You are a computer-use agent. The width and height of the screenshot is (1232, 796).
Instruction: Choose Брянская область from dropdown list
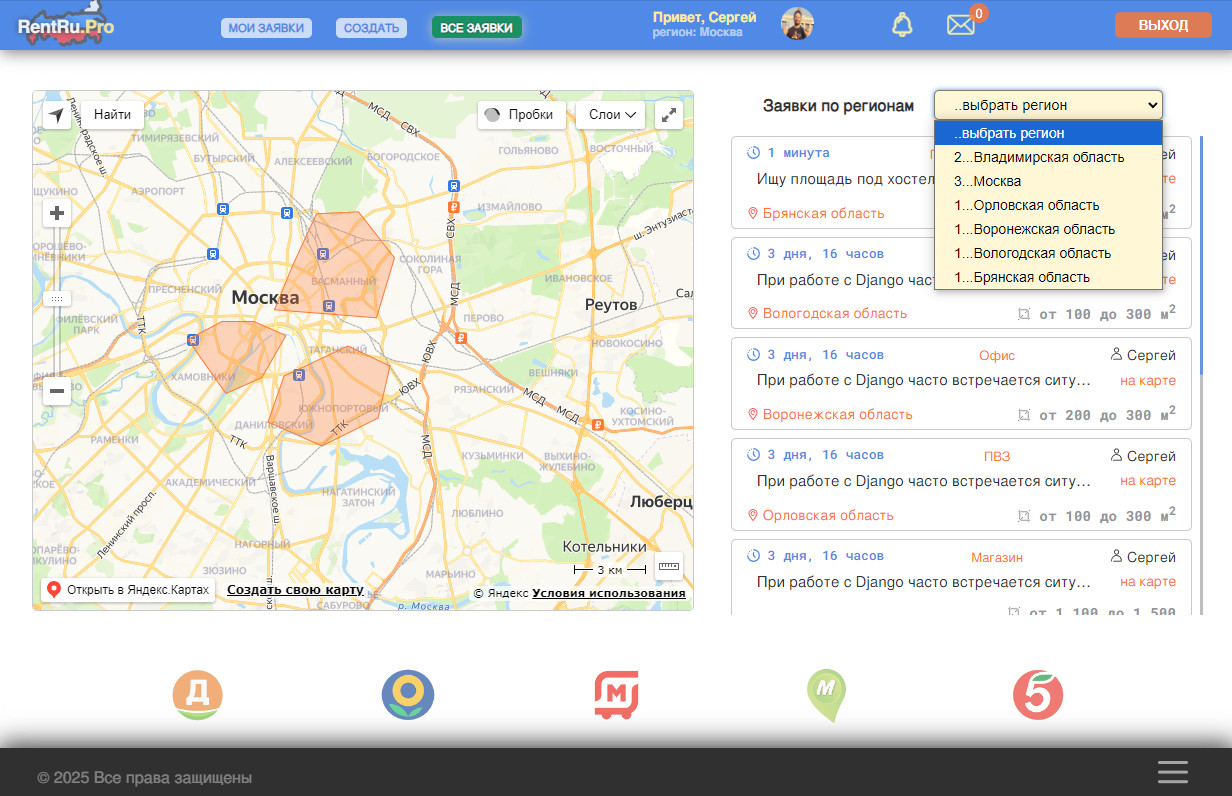(1048, 277)
